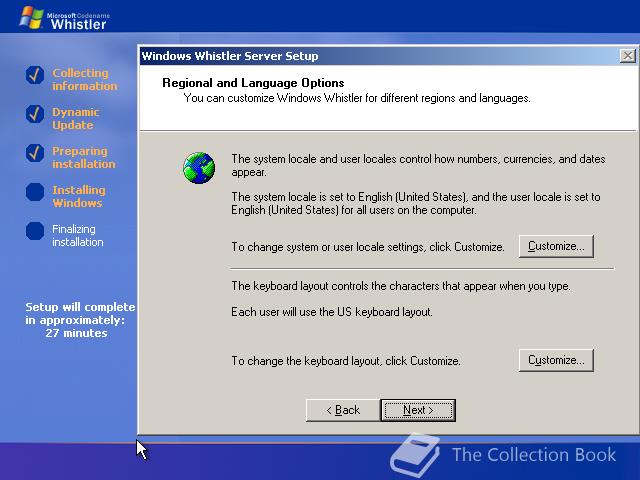The width and height of the screenshot is (640, 480).
Task: Click the 'Dynamic Update' step label
Action: point(76,118)
